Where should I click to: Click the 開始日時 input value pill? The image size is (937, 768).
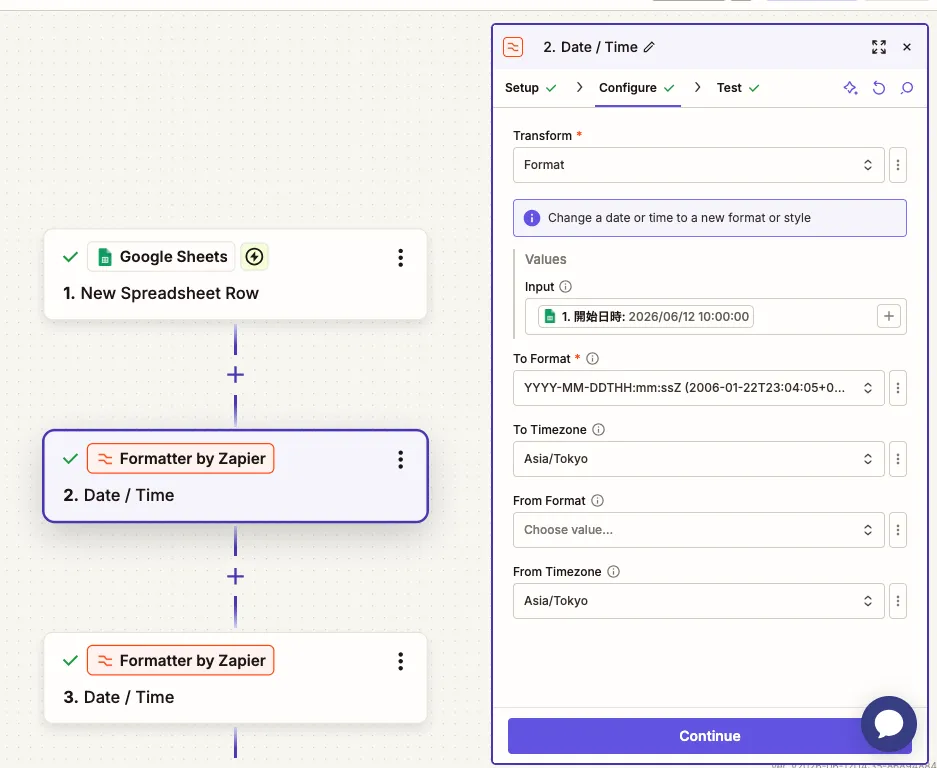[645, 316]
